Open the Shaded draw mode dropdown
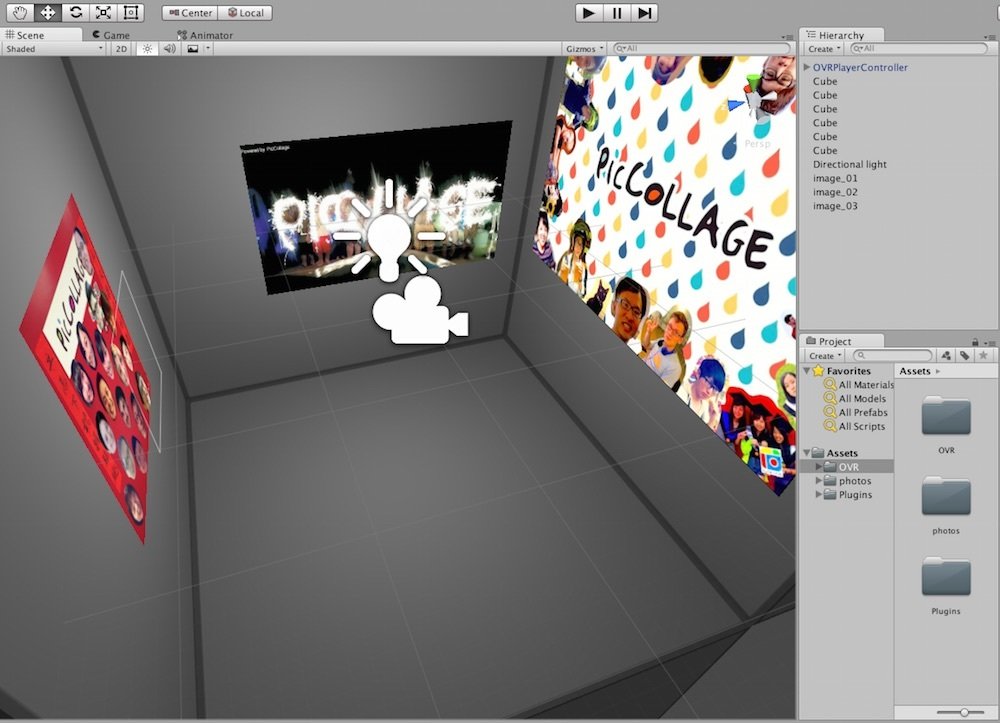 coord(54,48)
